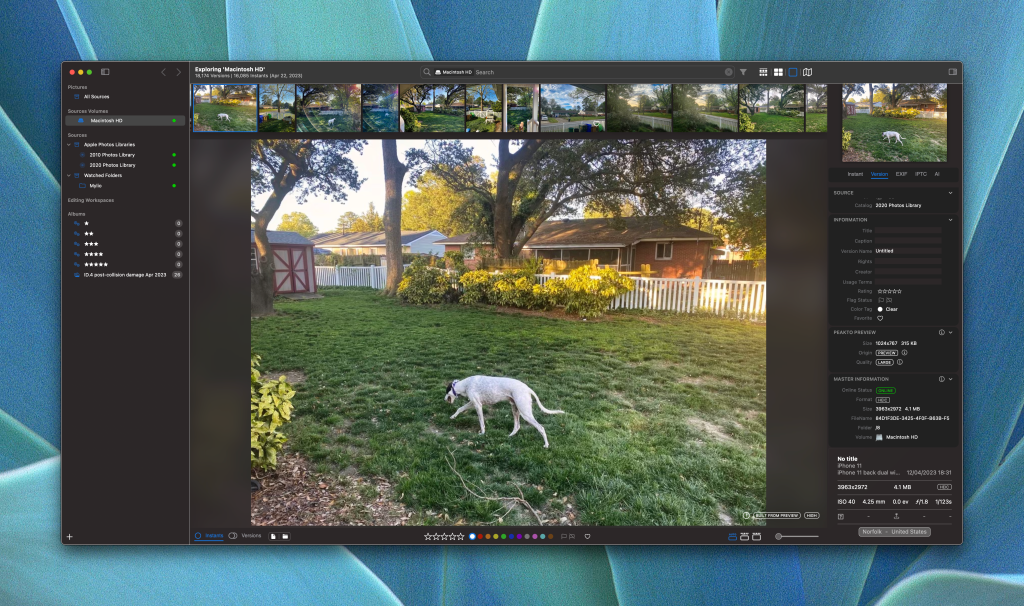Collapse the Information section chevron
The width and height of the screenshot is (1024, 606).
click(x=950, y=219)
